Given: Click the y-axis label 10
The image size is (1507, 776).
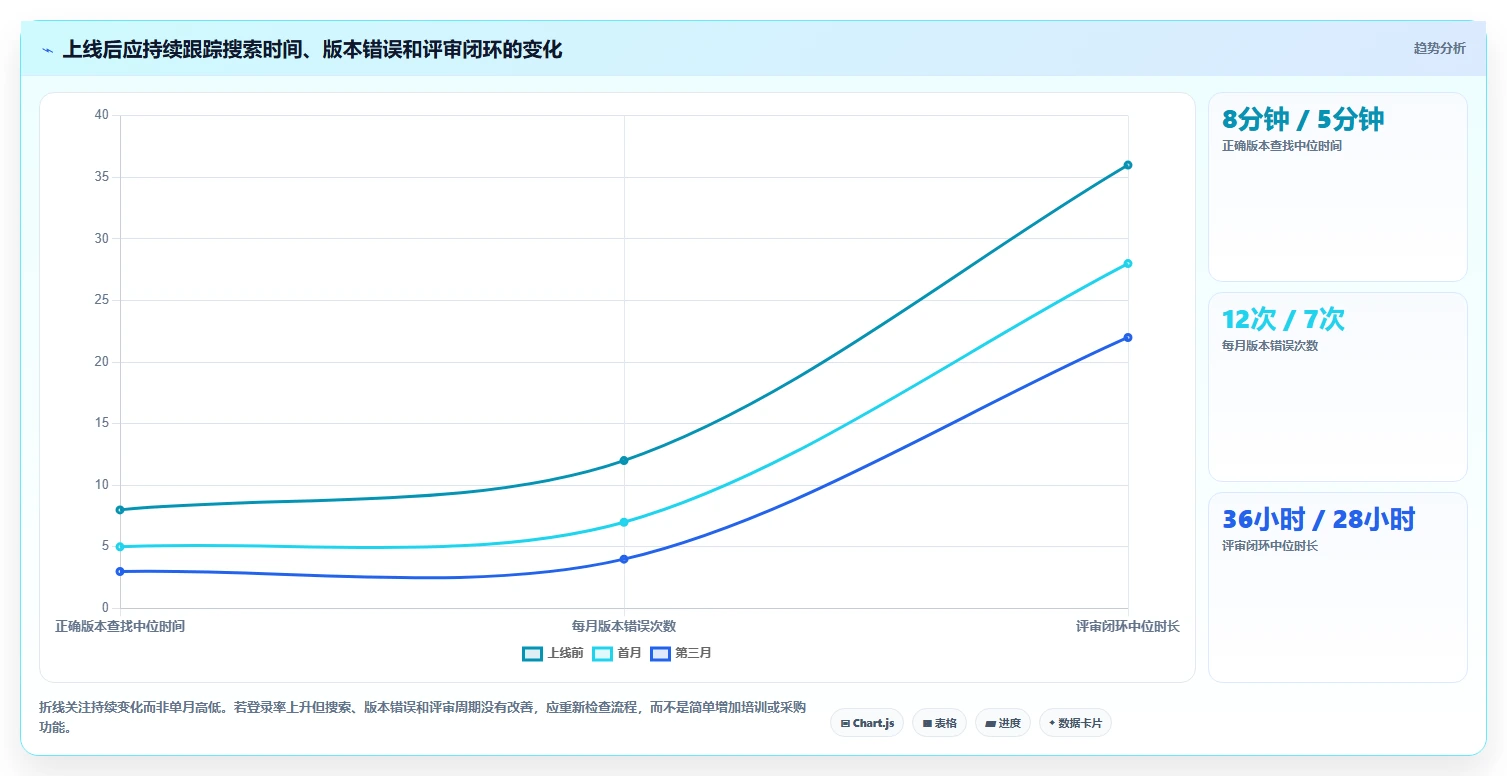Looking at the screenshot, I should pyautogui.click(x=101, y=485).
